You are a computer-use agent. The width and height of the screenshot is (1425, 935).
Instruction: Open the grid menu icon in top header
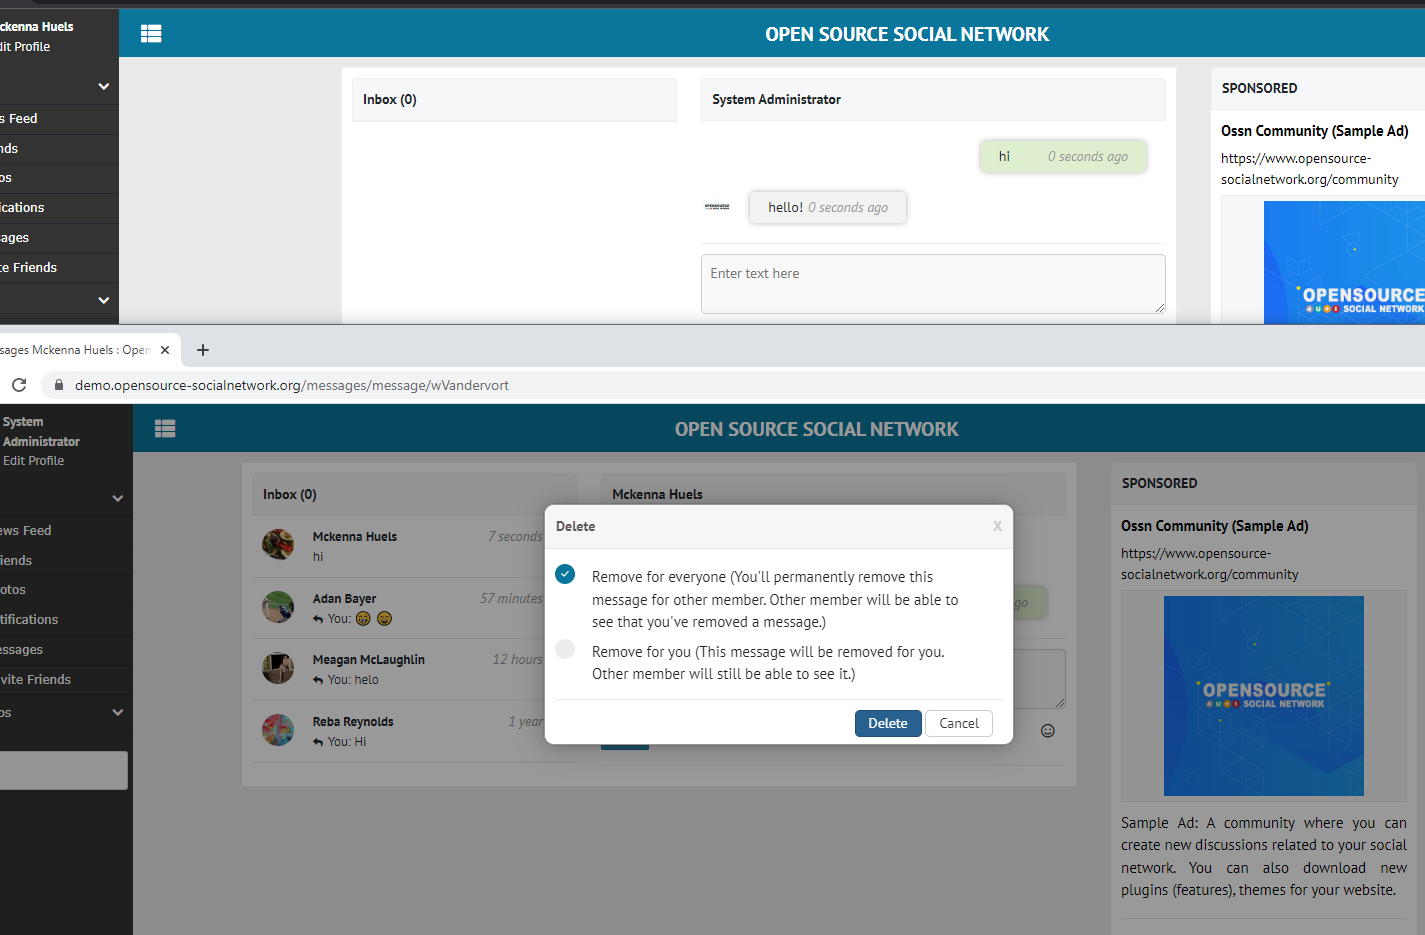(x=151, y=33)
